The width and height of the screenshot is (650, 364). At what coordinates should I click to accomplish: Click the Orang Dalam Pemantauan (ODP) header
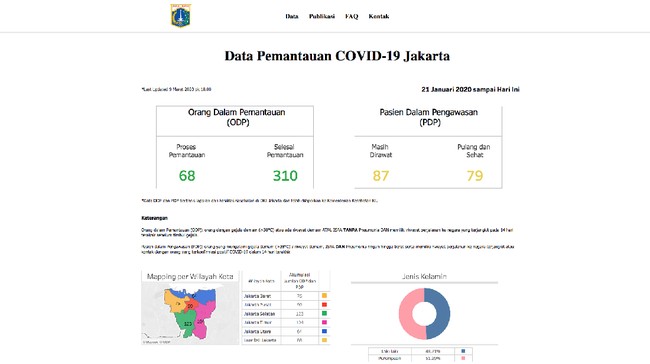tap(237, 117)
